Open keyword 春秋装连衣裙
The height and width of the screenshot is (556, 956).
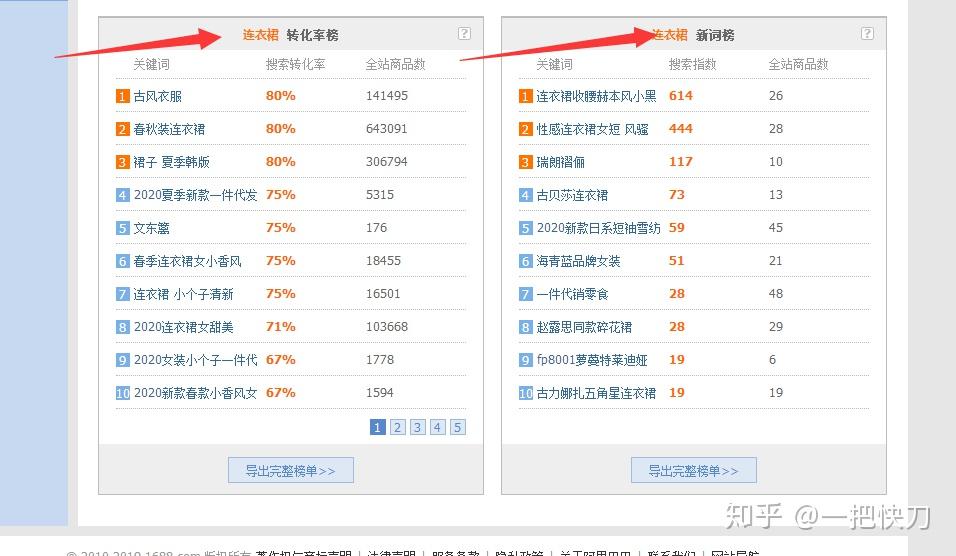pyautogui.click(x=169, y=129)
